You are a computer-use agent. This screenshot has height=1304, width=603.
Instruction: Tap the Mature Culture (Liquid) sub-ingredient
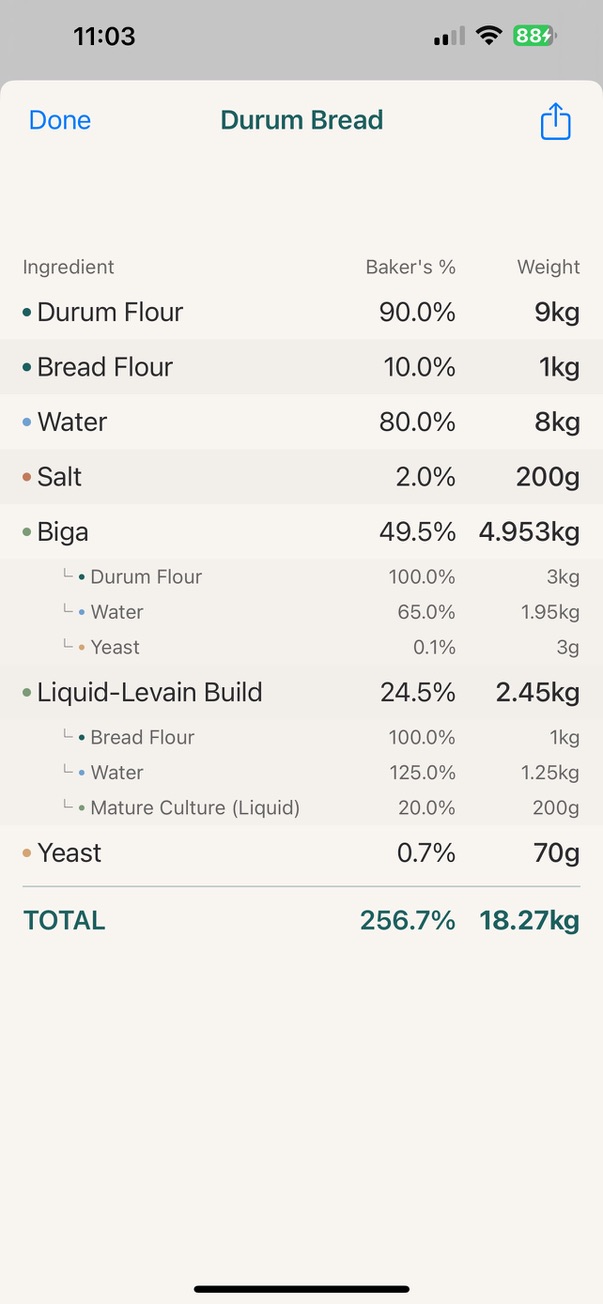click(195, 808)
